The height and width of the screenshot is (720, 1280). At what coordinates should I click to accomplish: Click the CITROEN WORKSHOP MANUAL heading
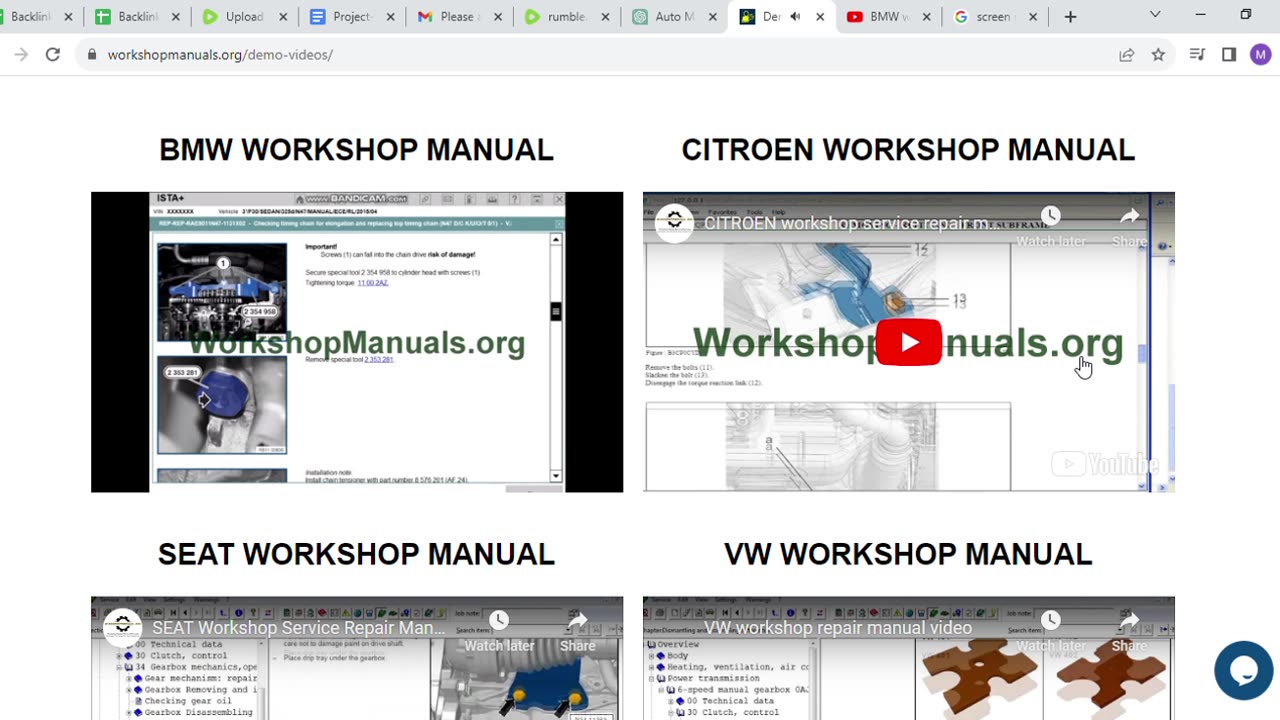click(x=908, y=150)
